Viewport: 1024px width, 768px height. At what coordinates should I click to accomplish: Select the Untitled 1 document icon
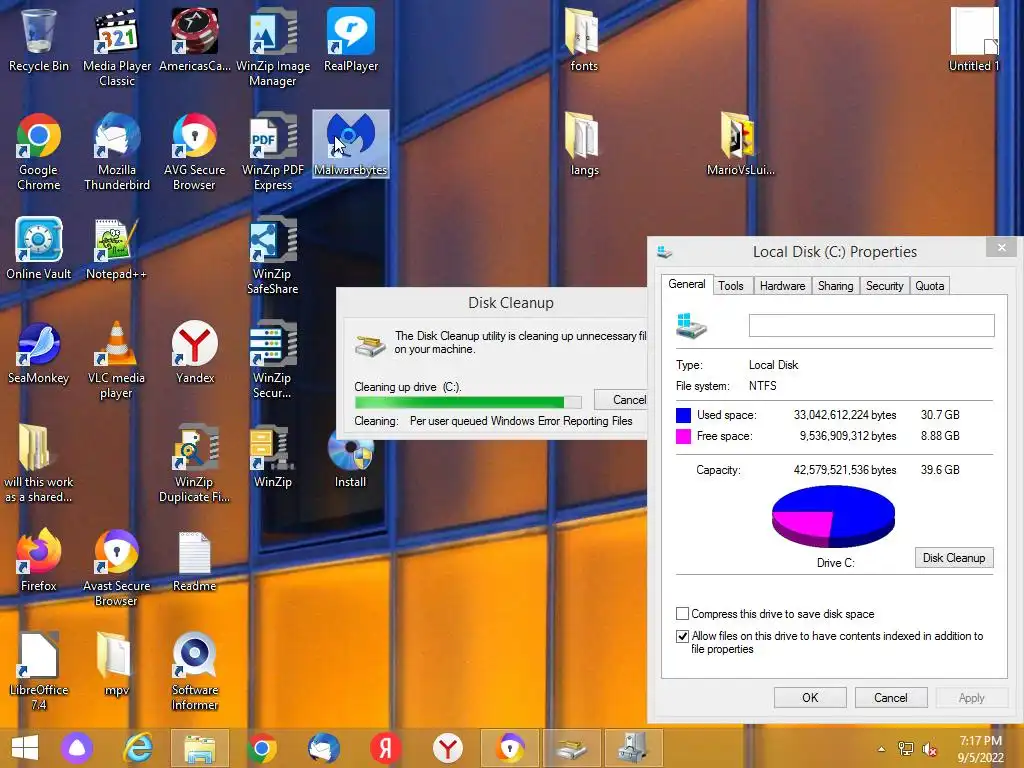coord(974,39)
